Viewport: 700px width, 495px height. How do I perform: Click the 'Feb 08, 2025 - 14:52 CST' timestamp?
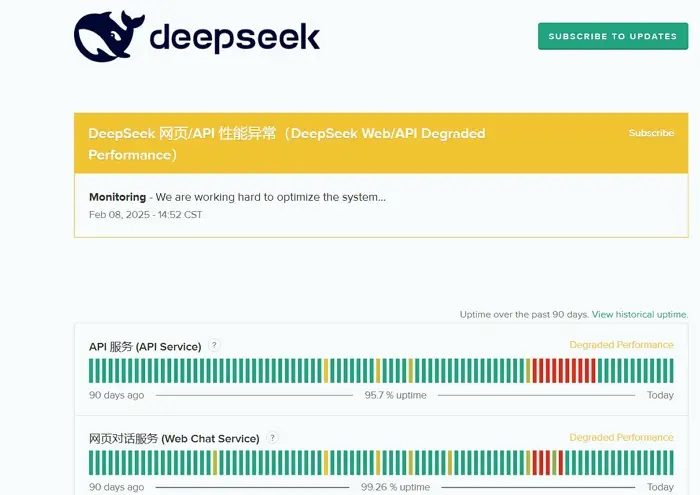pyautogui.click(x=146, y=215)
